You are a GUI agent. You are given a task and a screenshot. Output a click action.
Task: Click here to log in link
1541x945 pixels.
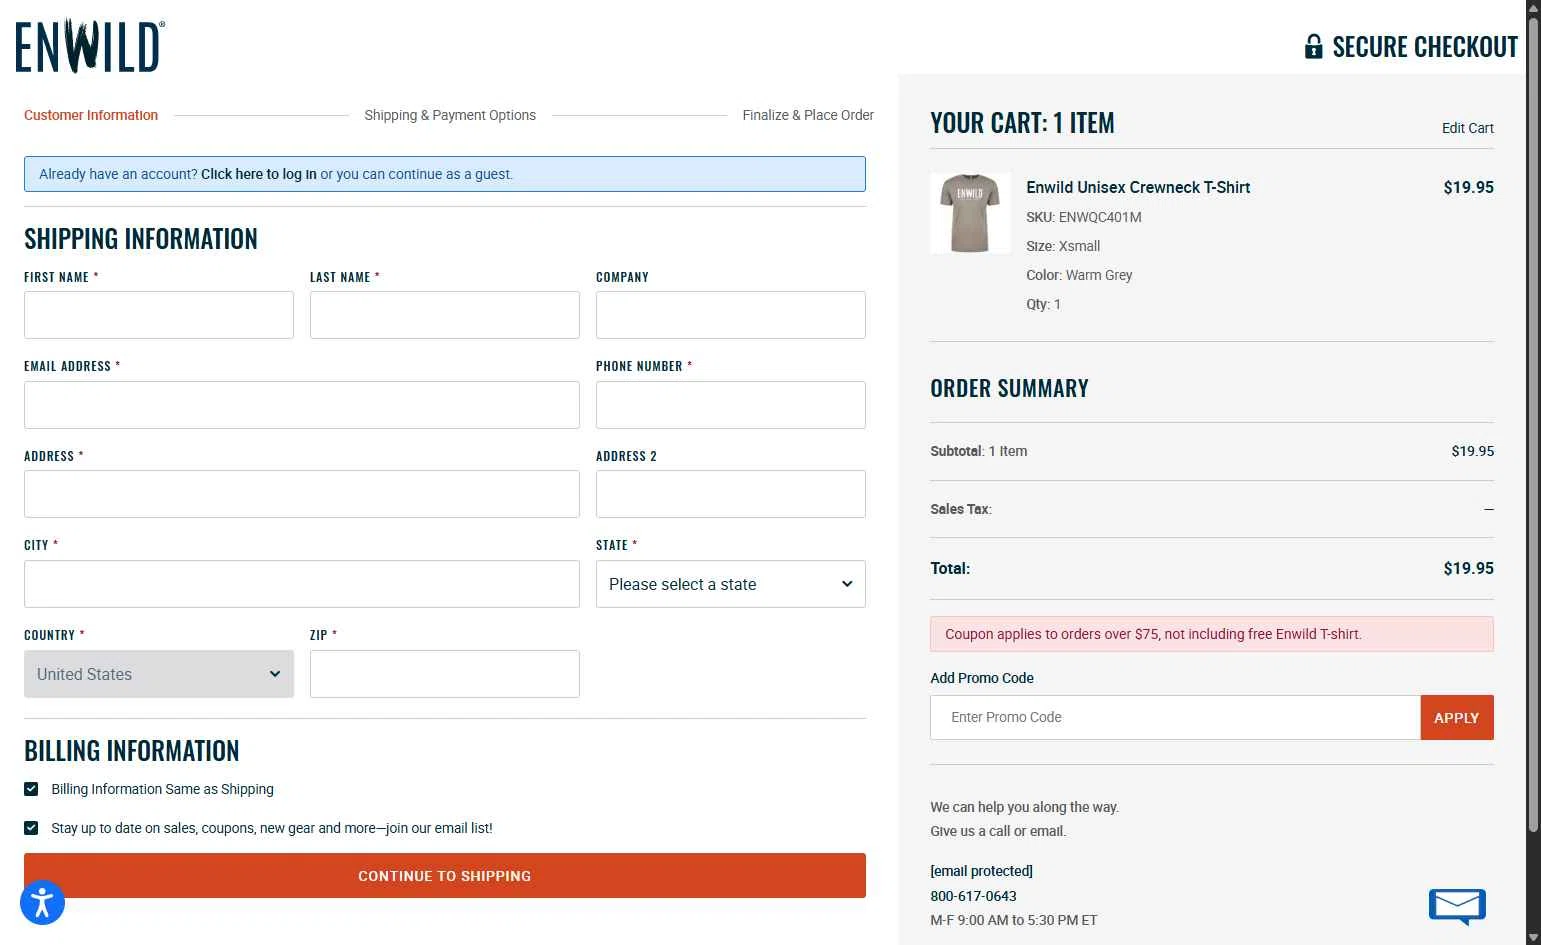coord(259,174)
